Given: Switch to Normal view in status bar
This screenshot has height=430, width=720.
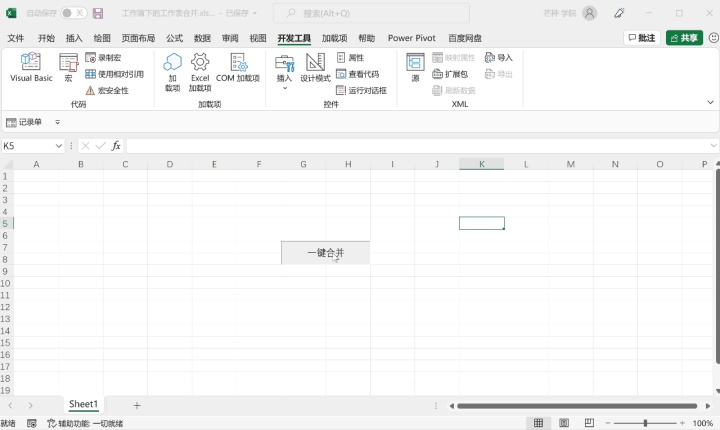Looking at the screenshot, I should [x=538, y=423].
